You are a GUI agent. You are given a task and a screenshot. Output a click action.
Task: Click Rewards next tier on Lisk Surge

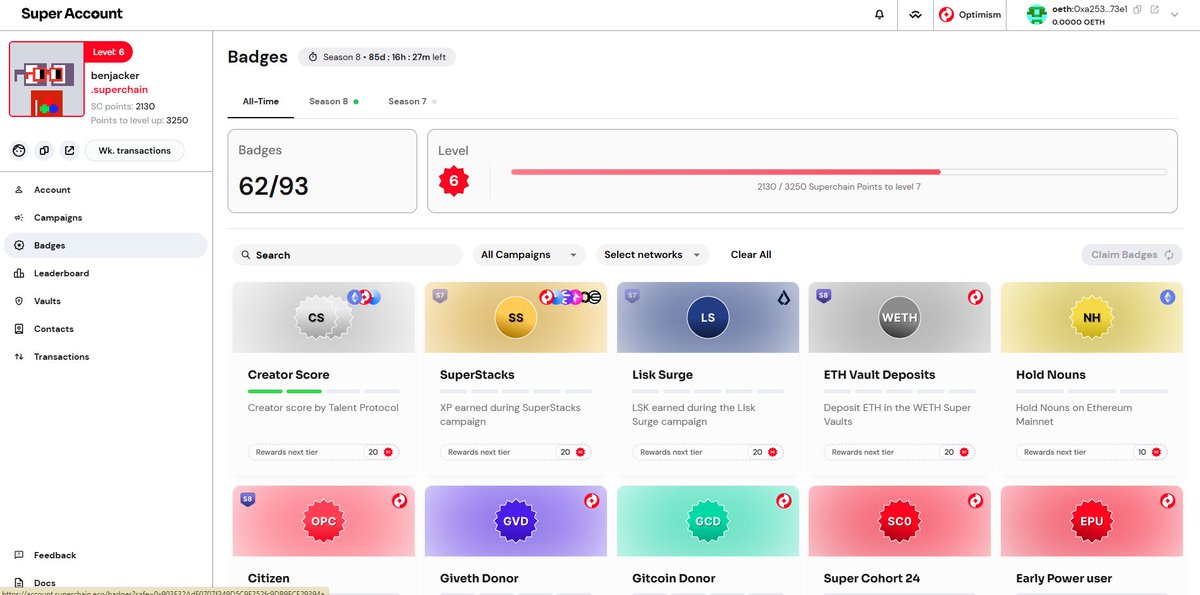coord(708,452)
